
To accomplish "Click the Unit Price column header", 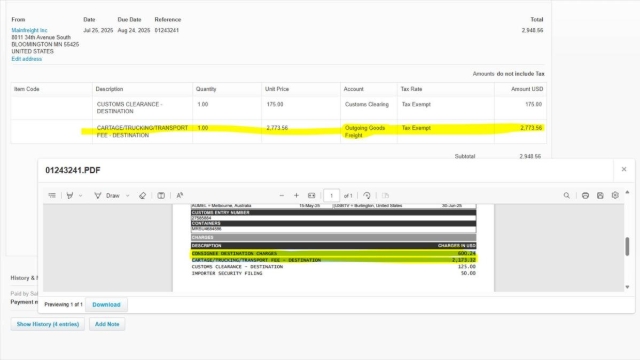I will click(x=277, y=89).
